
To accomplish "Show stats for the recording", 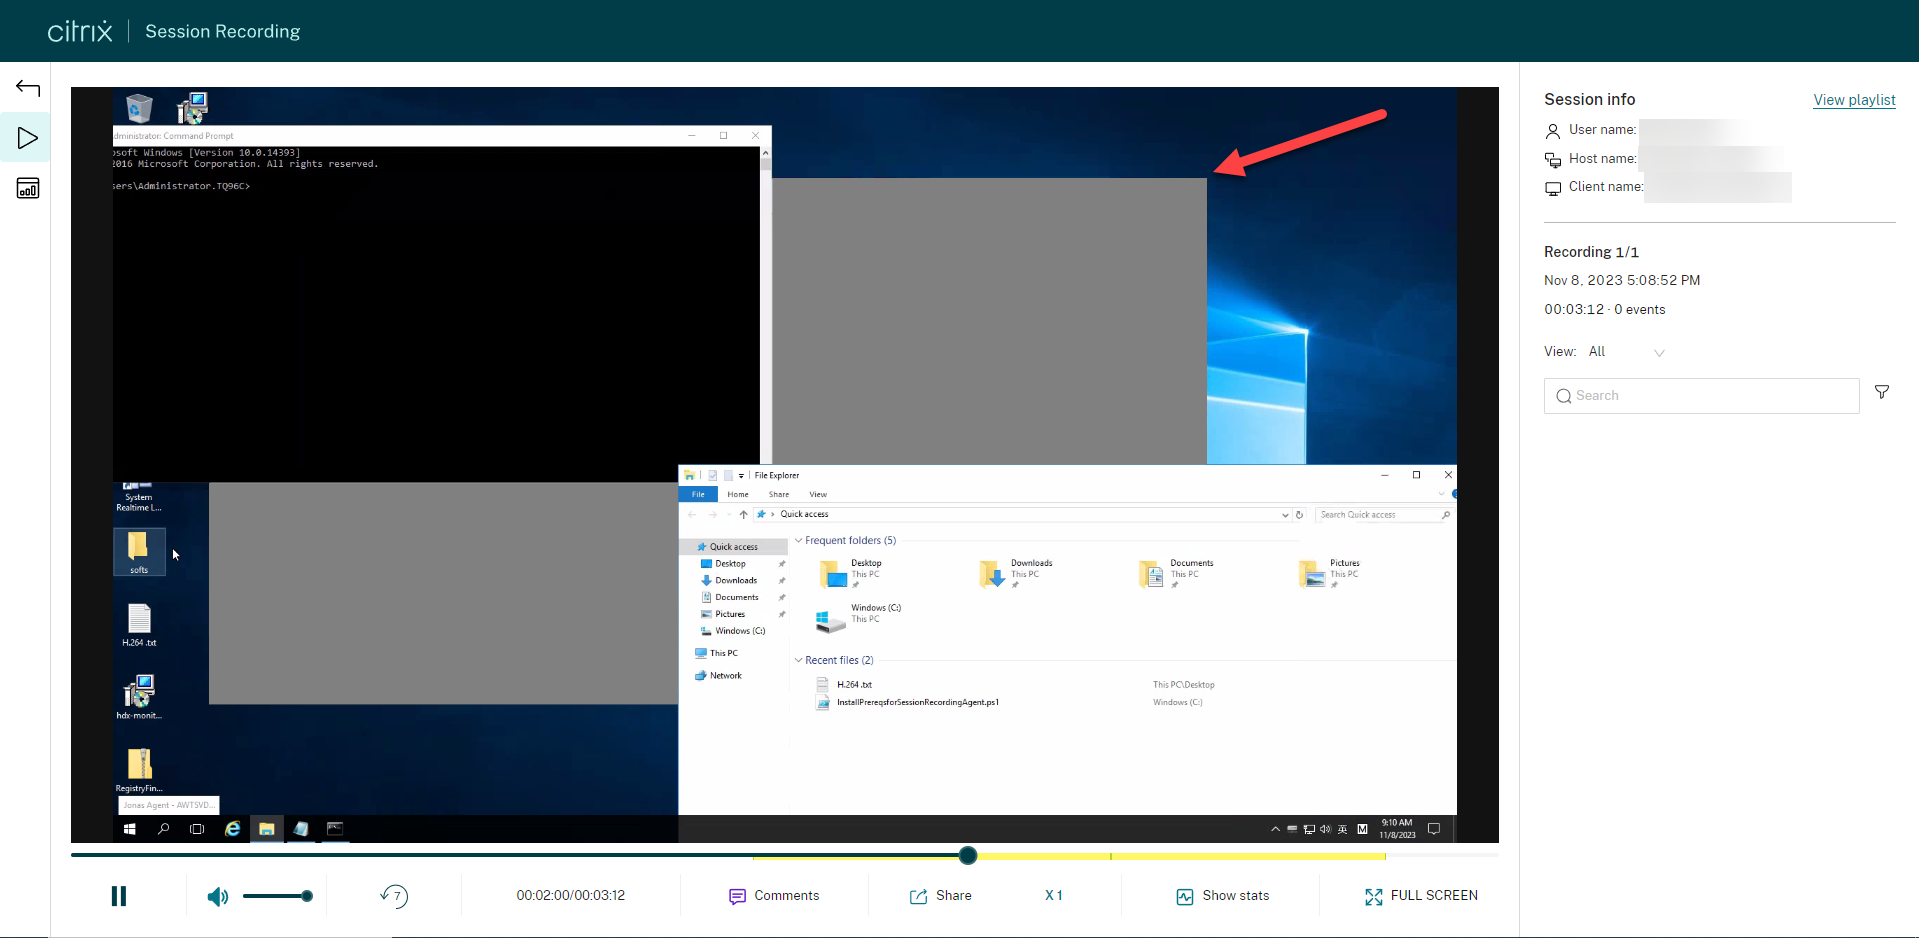I will (x=1223, y=896).
